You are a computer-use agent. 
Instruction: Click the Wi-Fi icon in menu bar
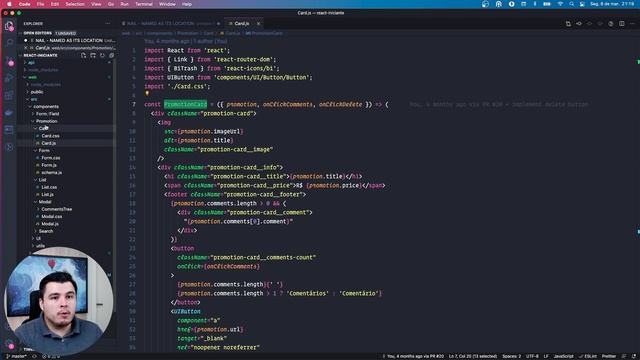560,4
